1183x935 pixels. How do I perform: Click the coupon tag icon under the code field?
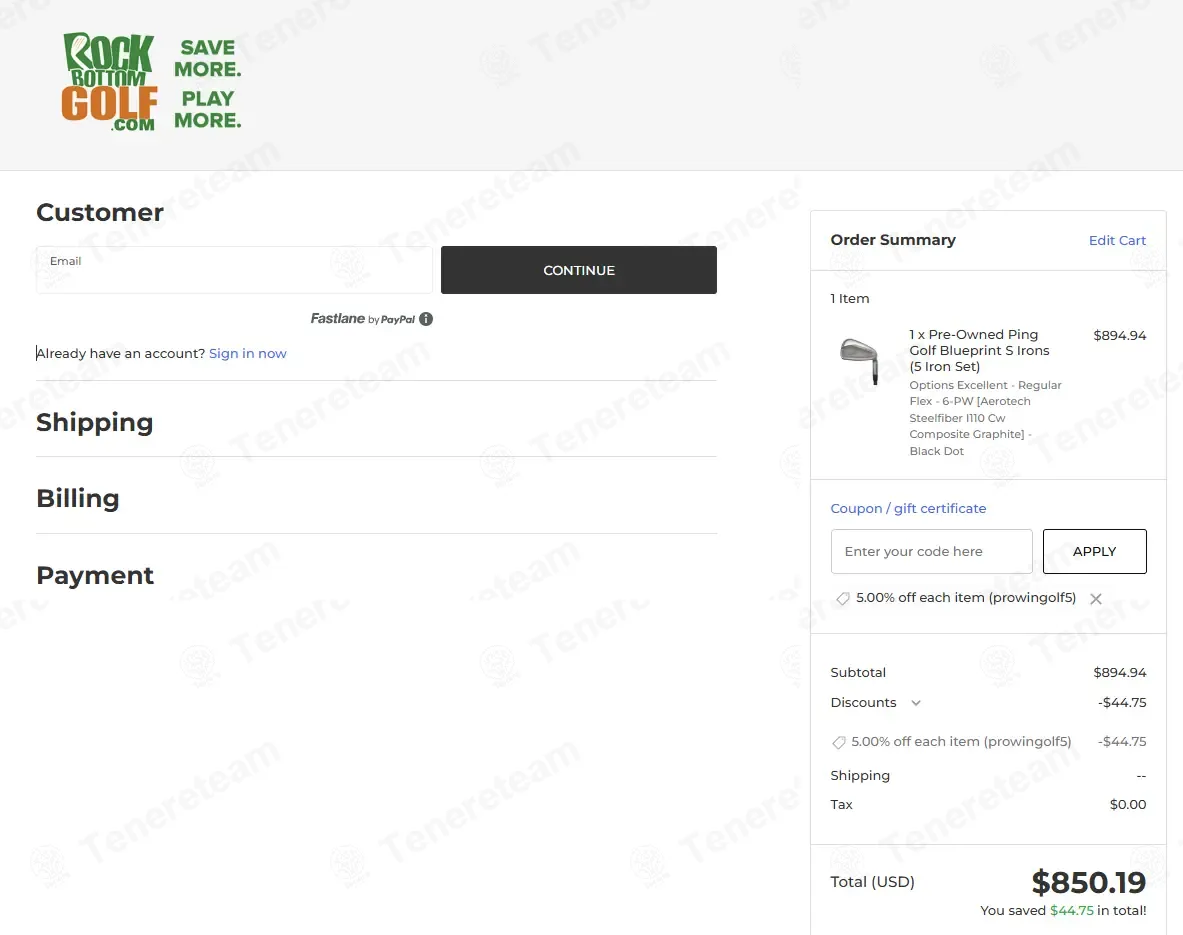coord(842,598)
